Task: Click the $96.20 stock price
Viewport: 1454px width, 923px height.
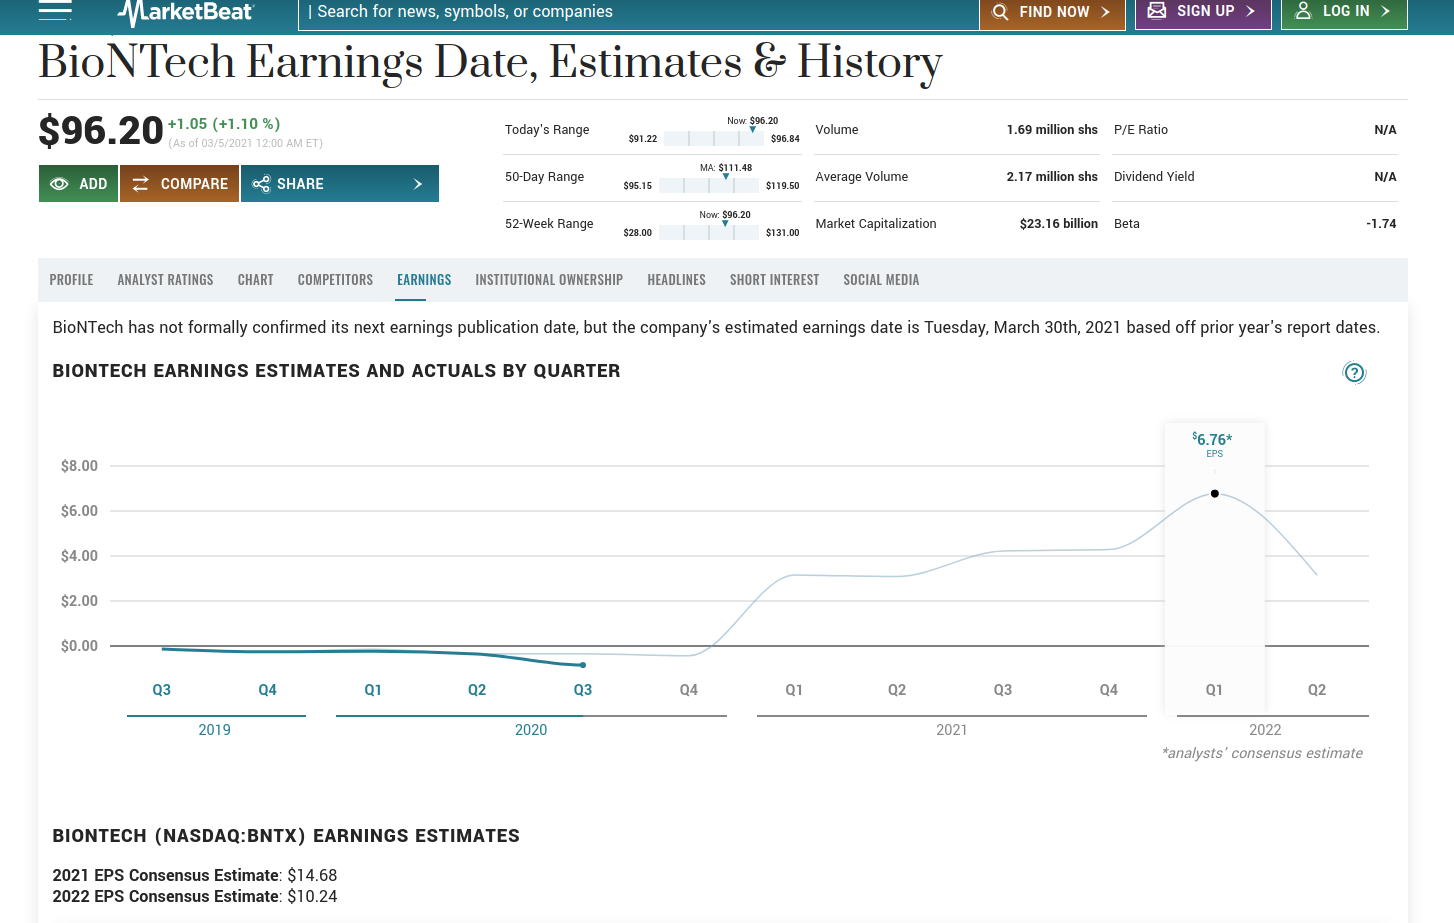Action: [x=101, y=131]
